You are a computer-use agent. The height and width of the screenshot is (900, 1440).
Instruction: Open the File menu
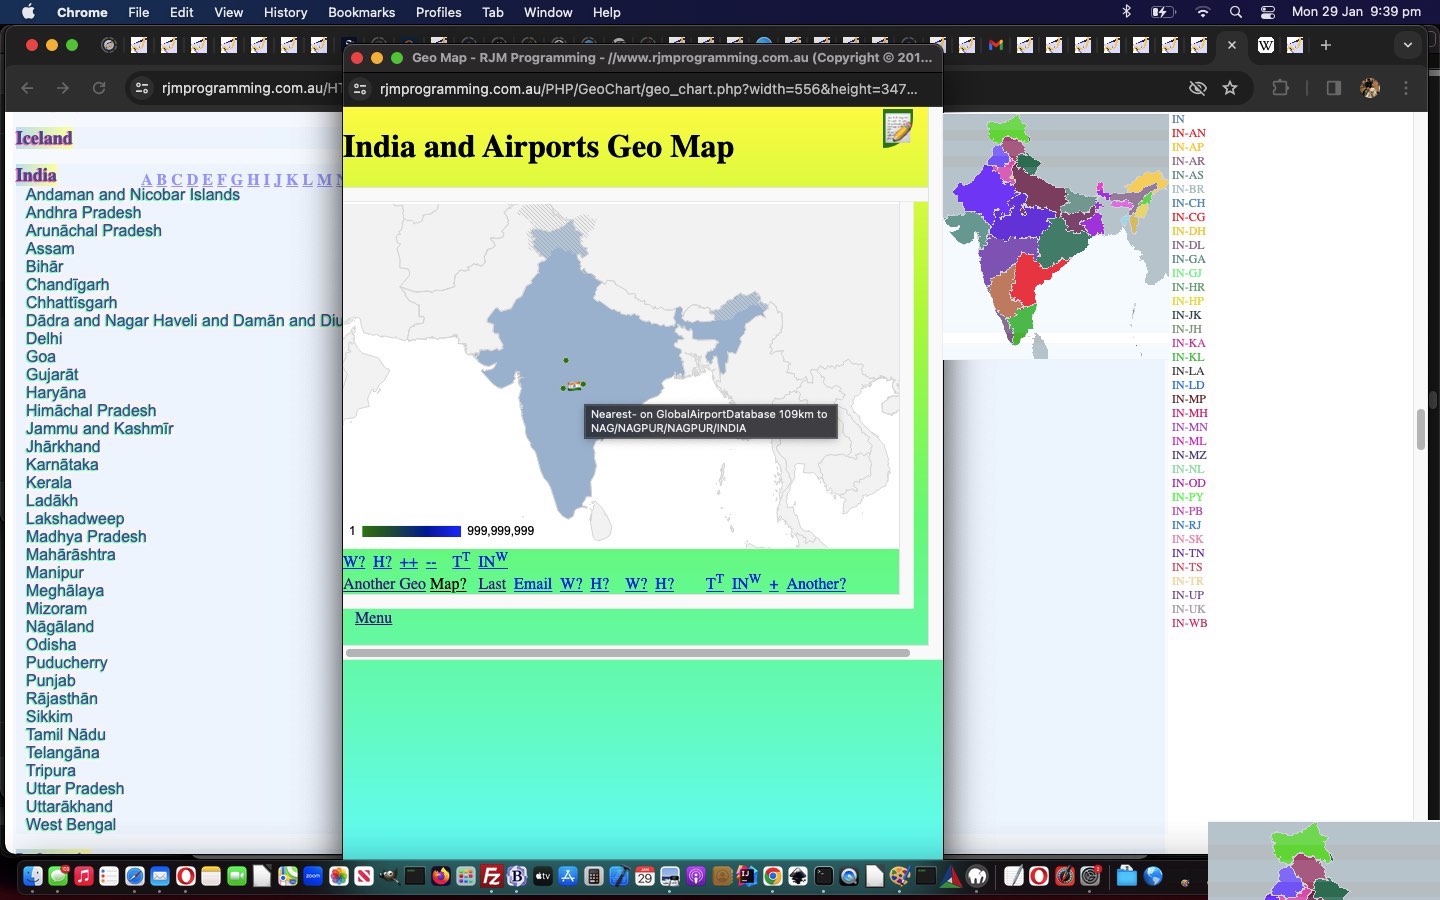point(138,12)
